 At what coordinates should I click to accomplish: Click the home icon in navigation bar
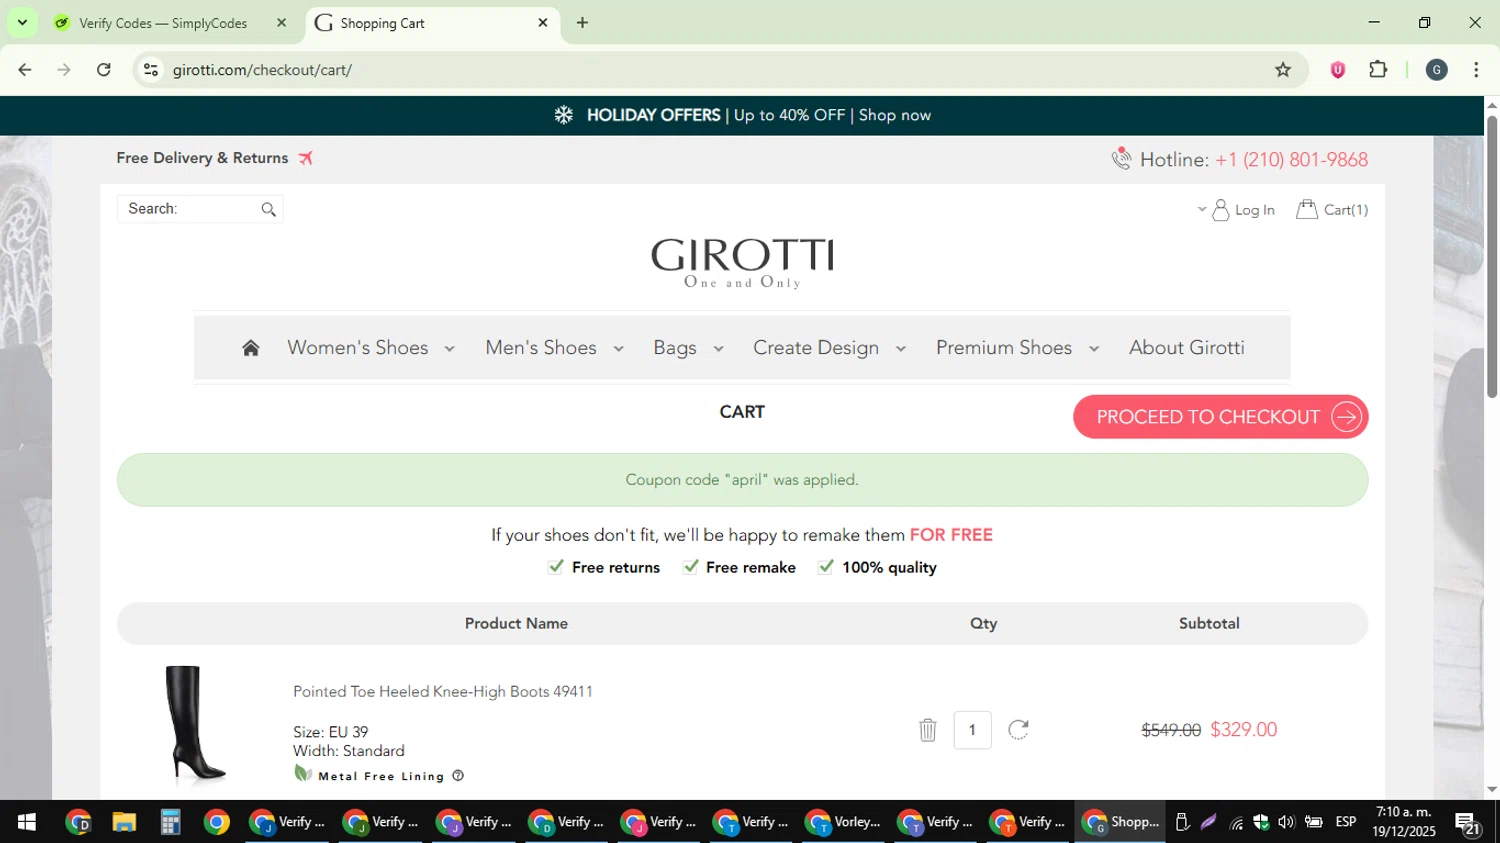pos(251,348)
